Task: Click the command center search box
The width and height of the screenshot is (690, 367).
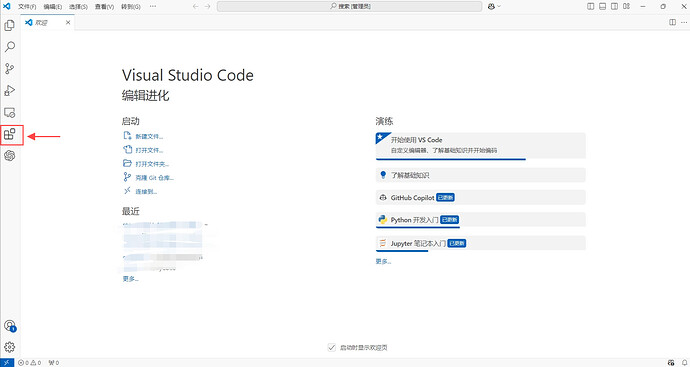Action: coord(350,6)
